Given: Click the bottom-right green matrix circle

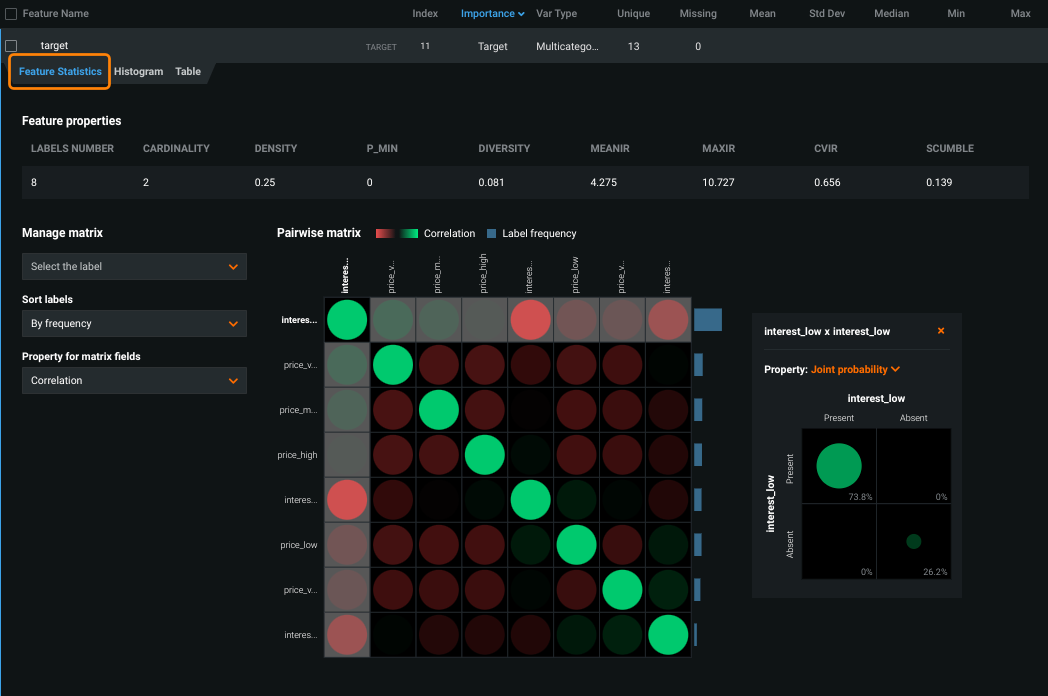Looking at the screenshot, I should 668,635.
